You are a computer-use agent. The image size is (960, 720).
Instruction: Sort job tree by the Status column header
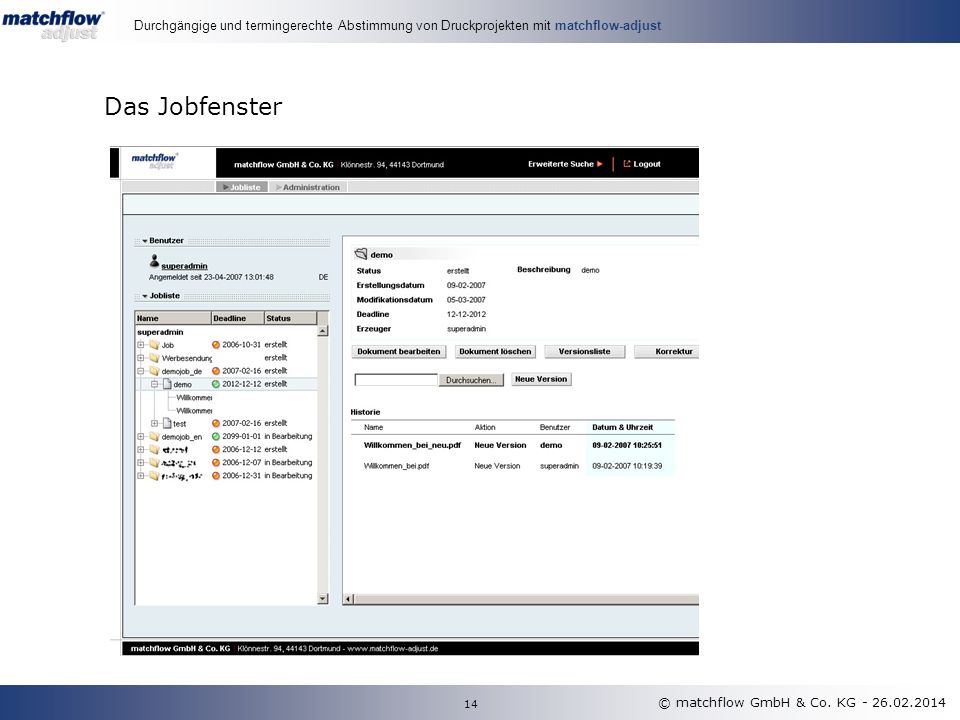(x=291, y=318)
